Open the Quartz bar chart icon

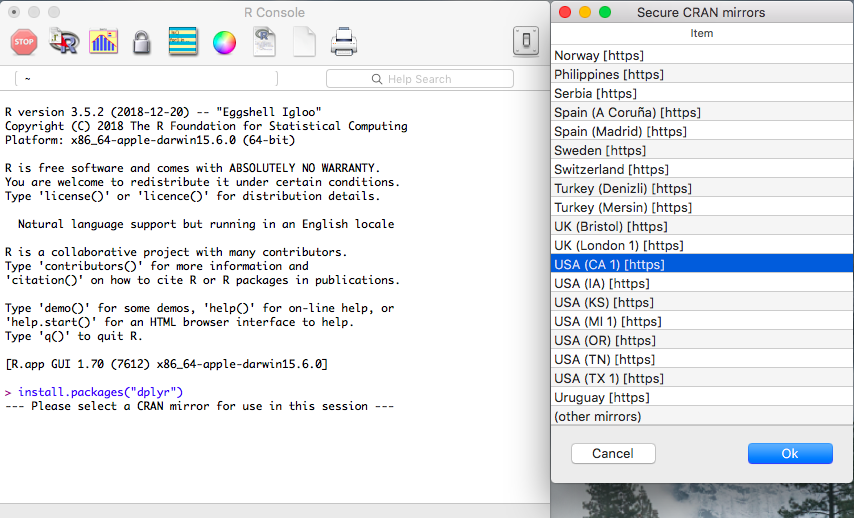[103, 41]
